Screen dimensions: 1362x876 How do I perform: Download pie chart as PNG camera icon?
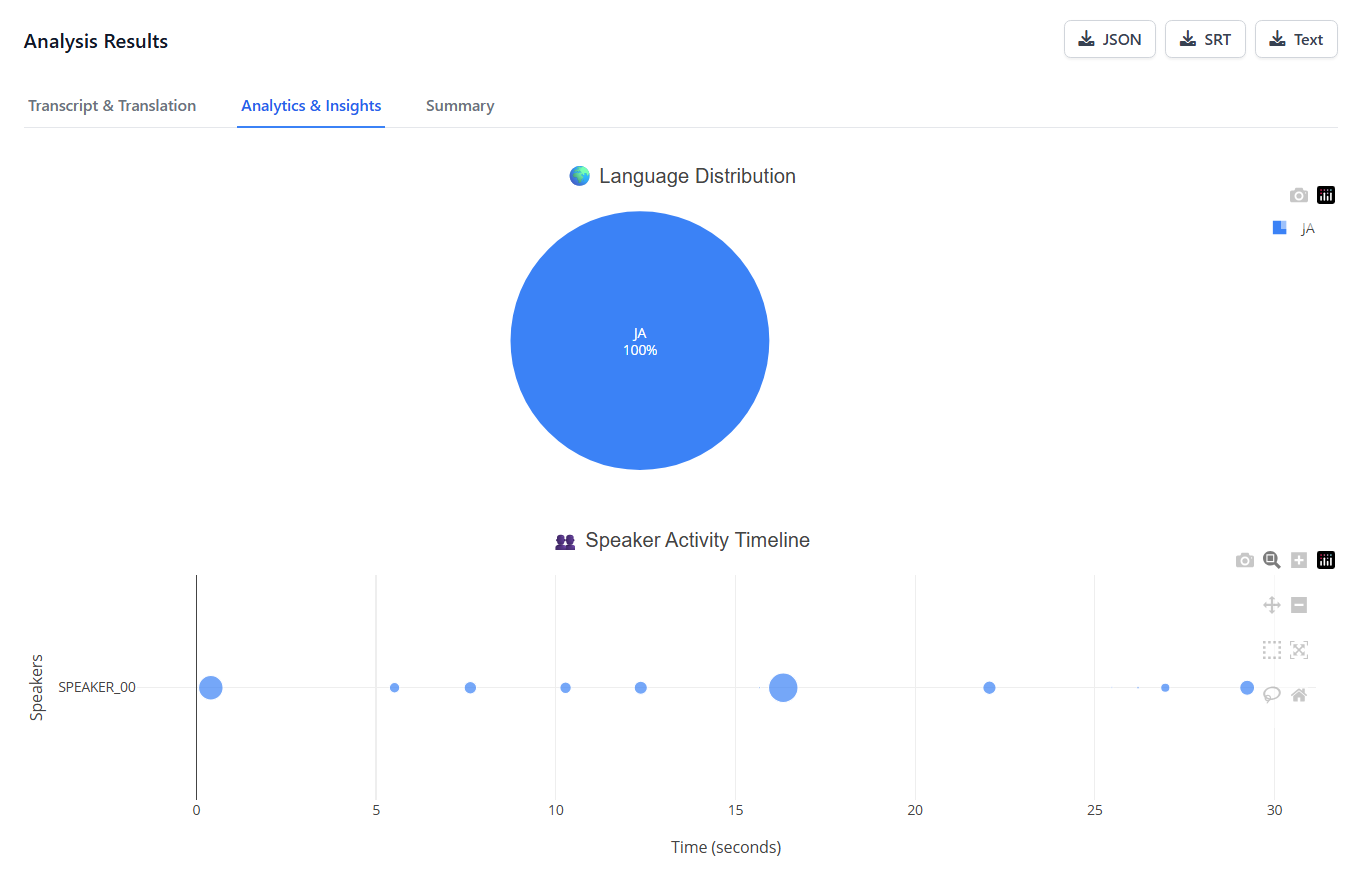point(1298,195)
